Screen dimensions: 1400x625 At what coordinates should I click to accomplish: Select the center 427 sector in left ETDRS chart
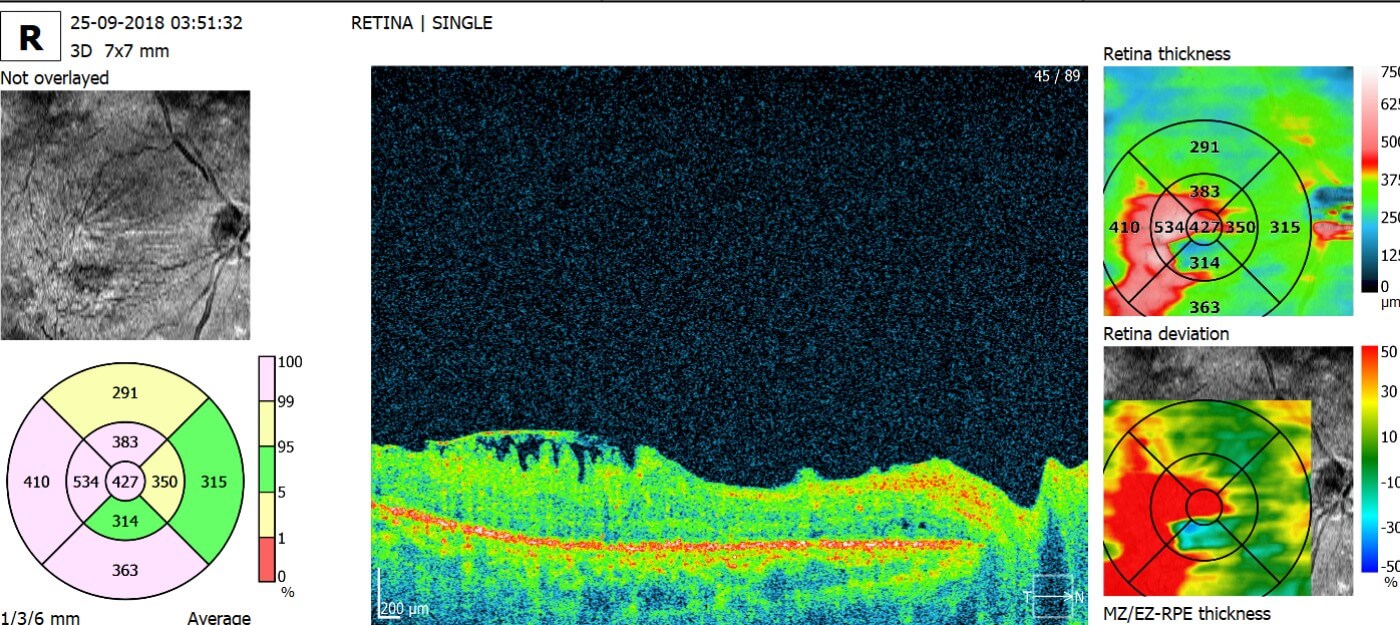125,481
